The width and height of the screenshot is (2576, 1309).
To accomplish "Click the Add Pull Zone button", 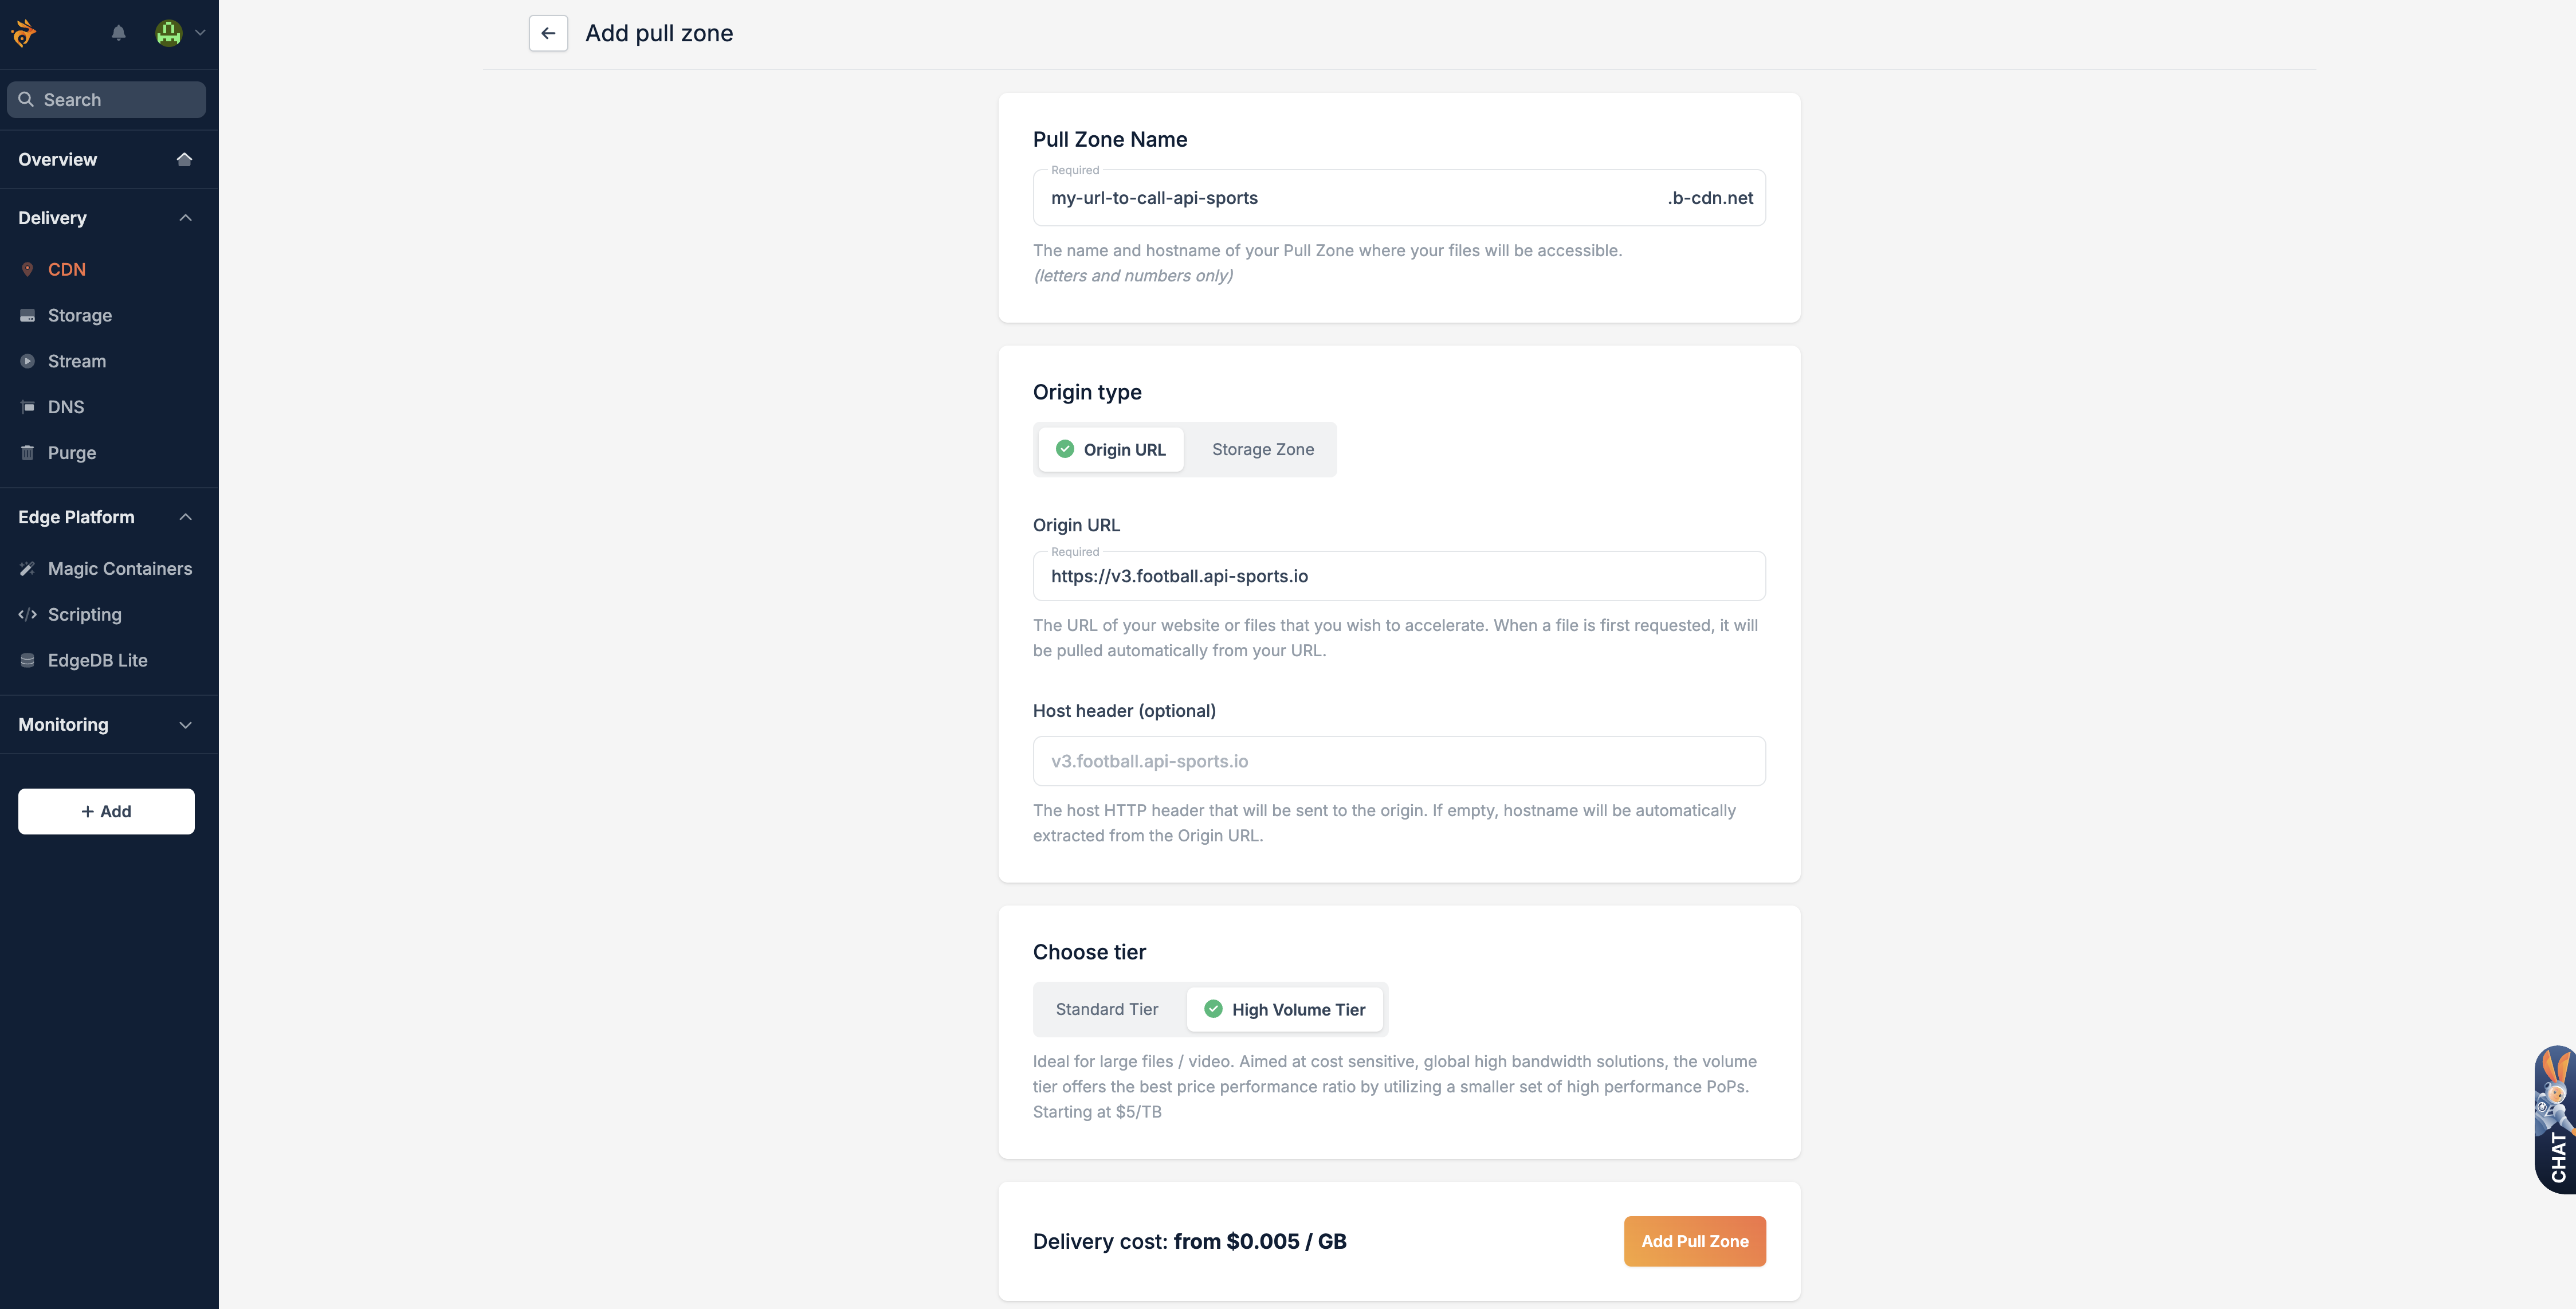I will click(x=1695, y=1241).
